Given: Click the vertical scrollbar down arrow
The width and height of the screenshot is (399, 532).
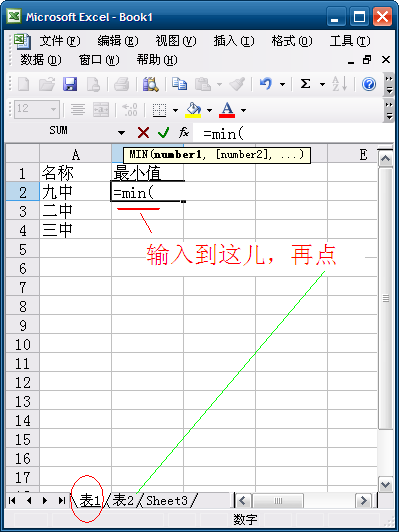Looking at the screenshot, I should coord(386,484).
